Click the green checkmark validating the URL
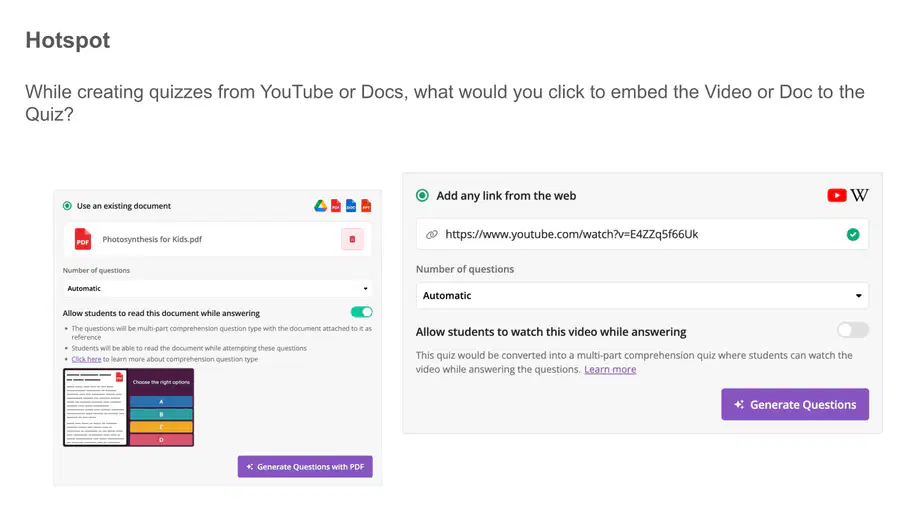 pos(853,234)
